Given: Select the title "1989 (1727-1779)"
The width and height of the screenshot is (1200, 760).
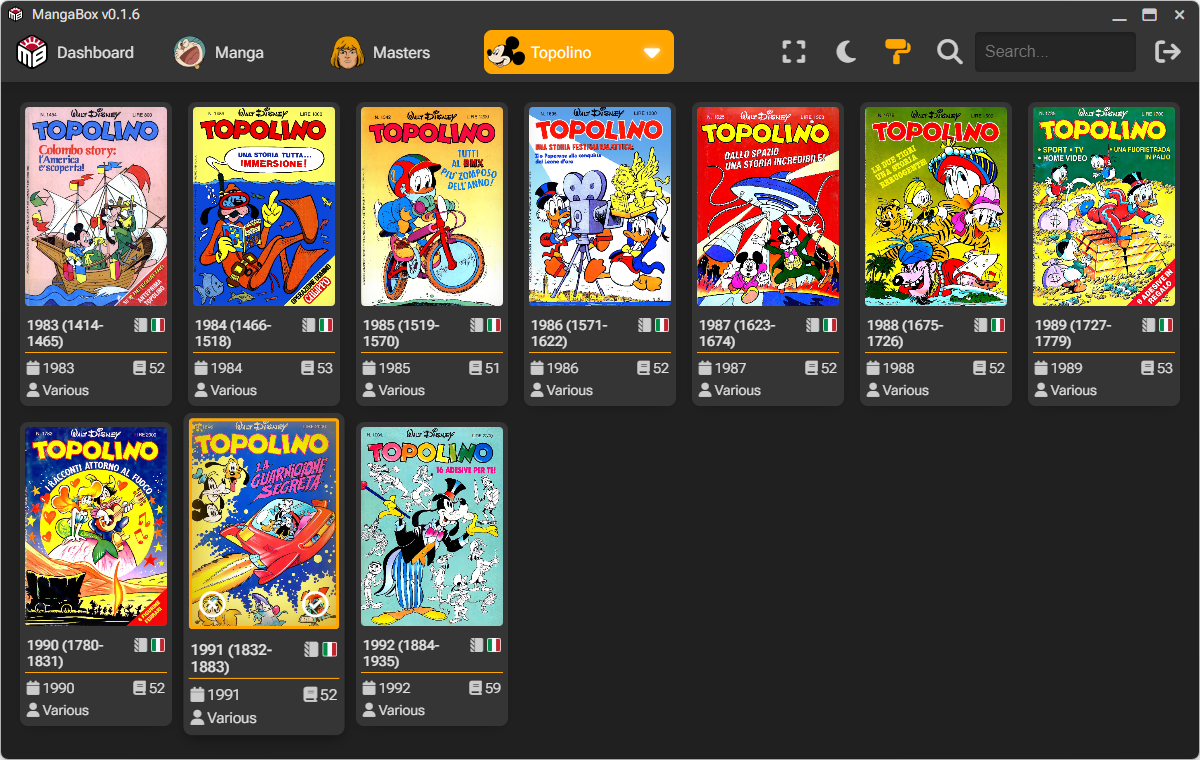Looking at the screenshot, I should (1075, 333).
